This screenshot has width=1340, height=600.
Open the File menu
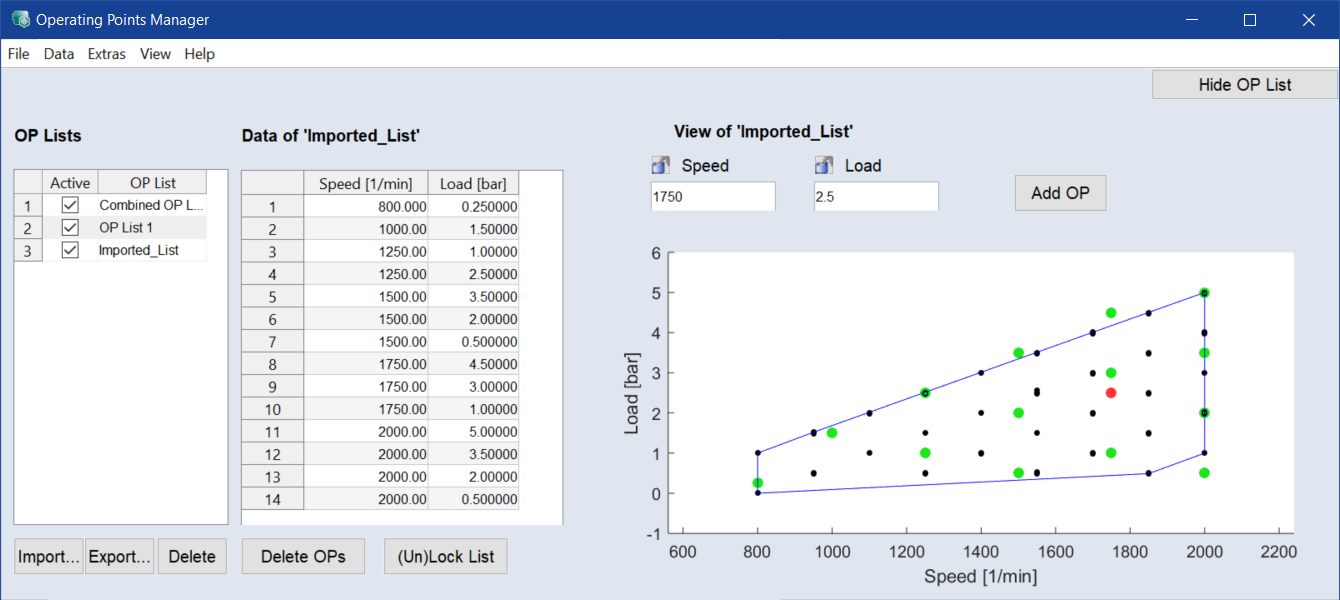19,54
